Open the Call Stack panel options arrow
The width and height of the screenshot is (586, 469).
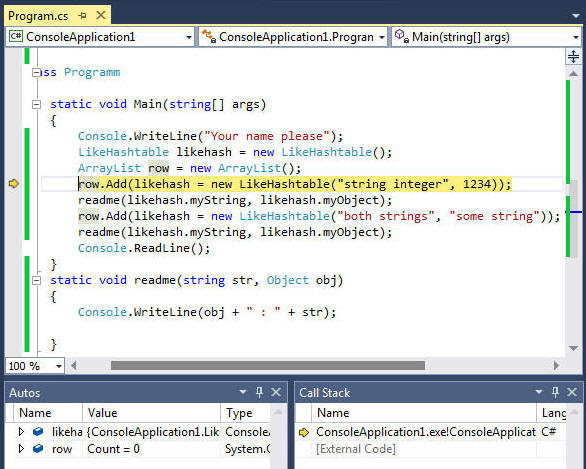[539, 392]
